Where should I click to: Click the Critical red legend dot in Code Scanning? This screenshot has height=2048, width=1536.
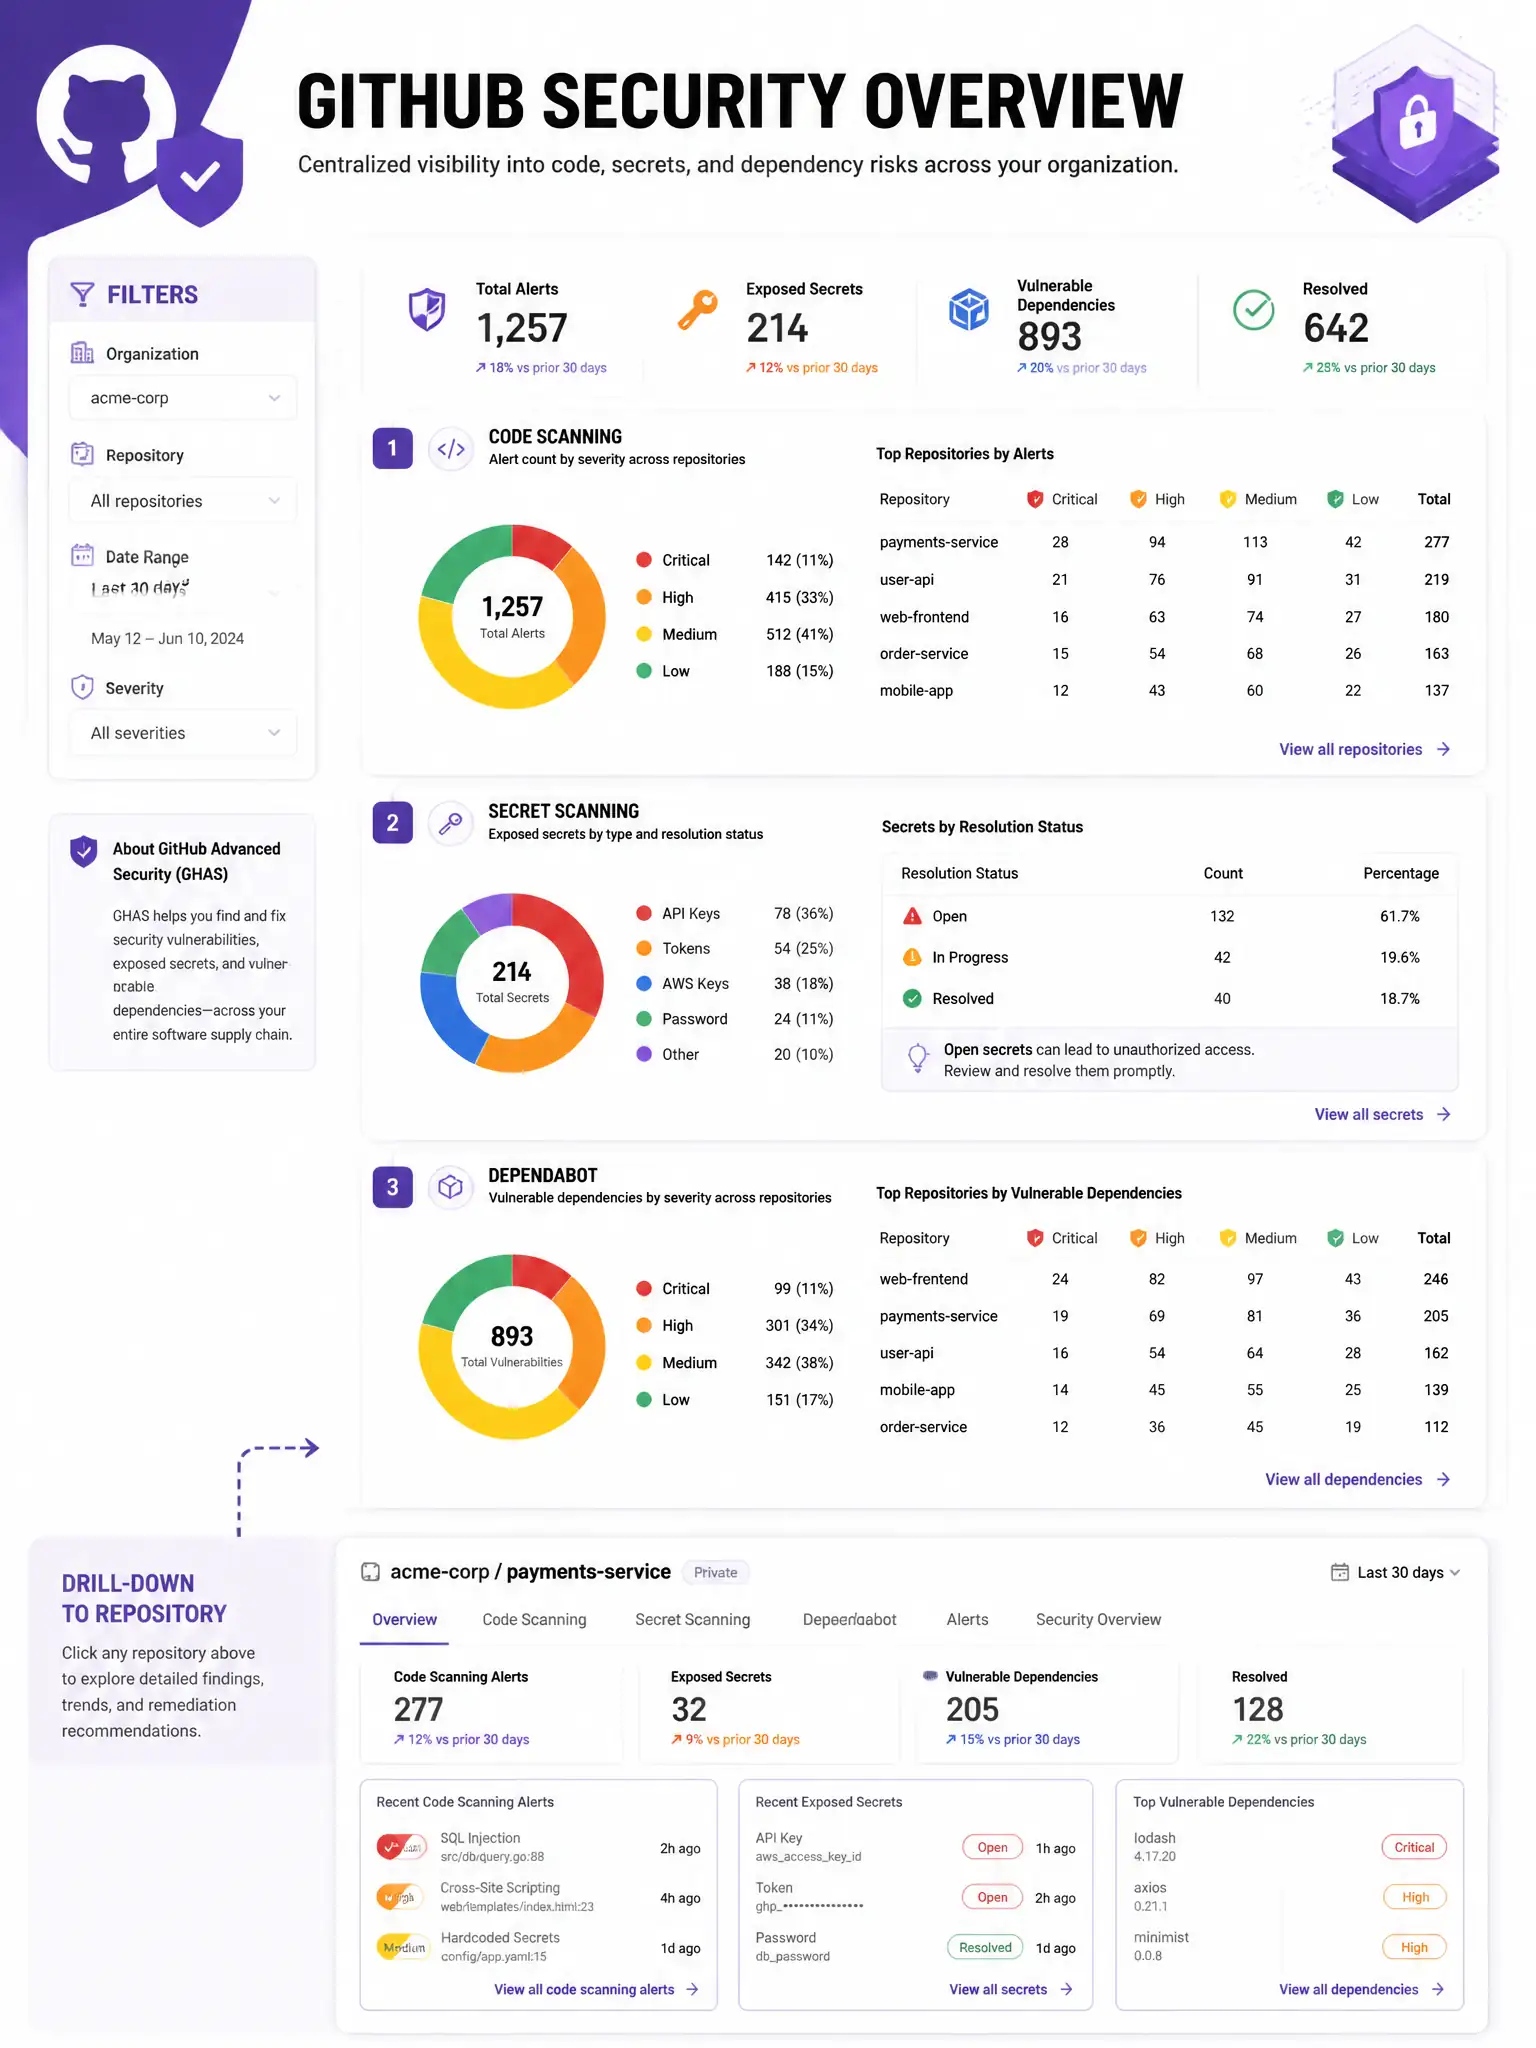click(x=644, y=560)
